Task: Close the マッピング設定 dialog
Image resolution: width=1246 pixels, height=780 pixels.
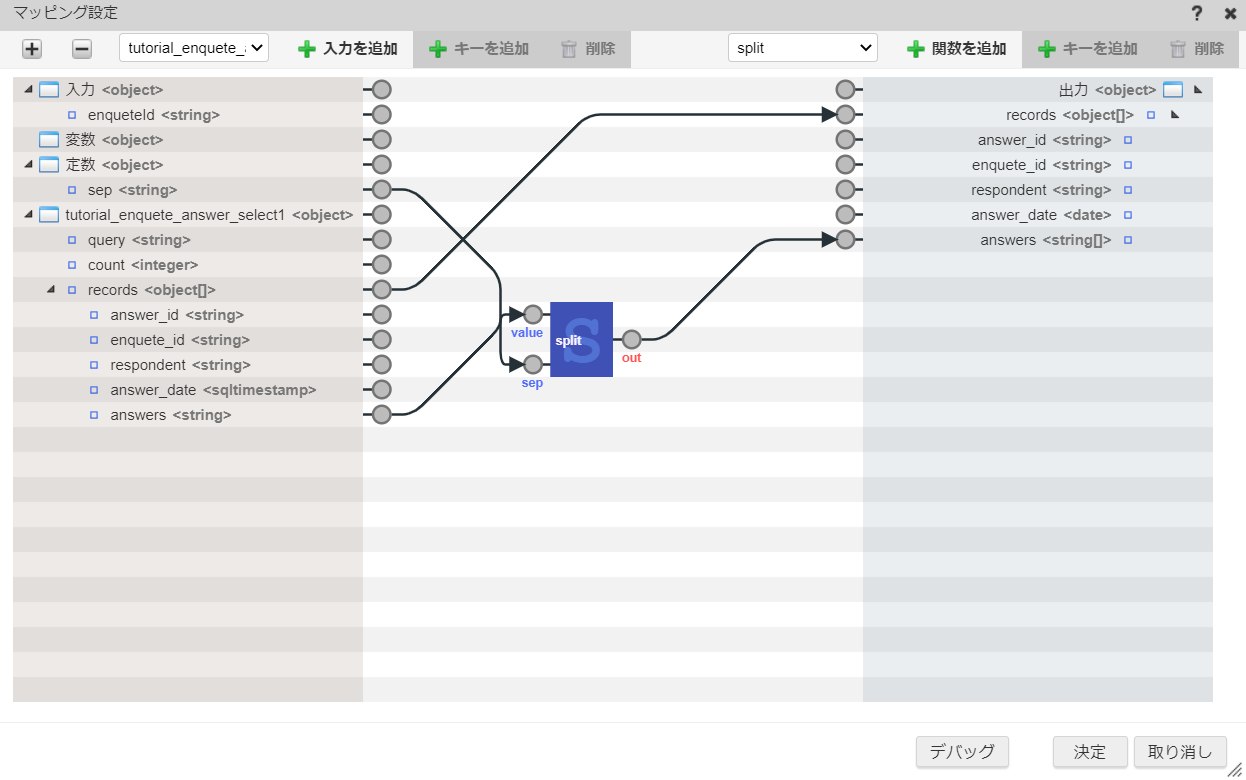Action: click(x=1230, y=14)
